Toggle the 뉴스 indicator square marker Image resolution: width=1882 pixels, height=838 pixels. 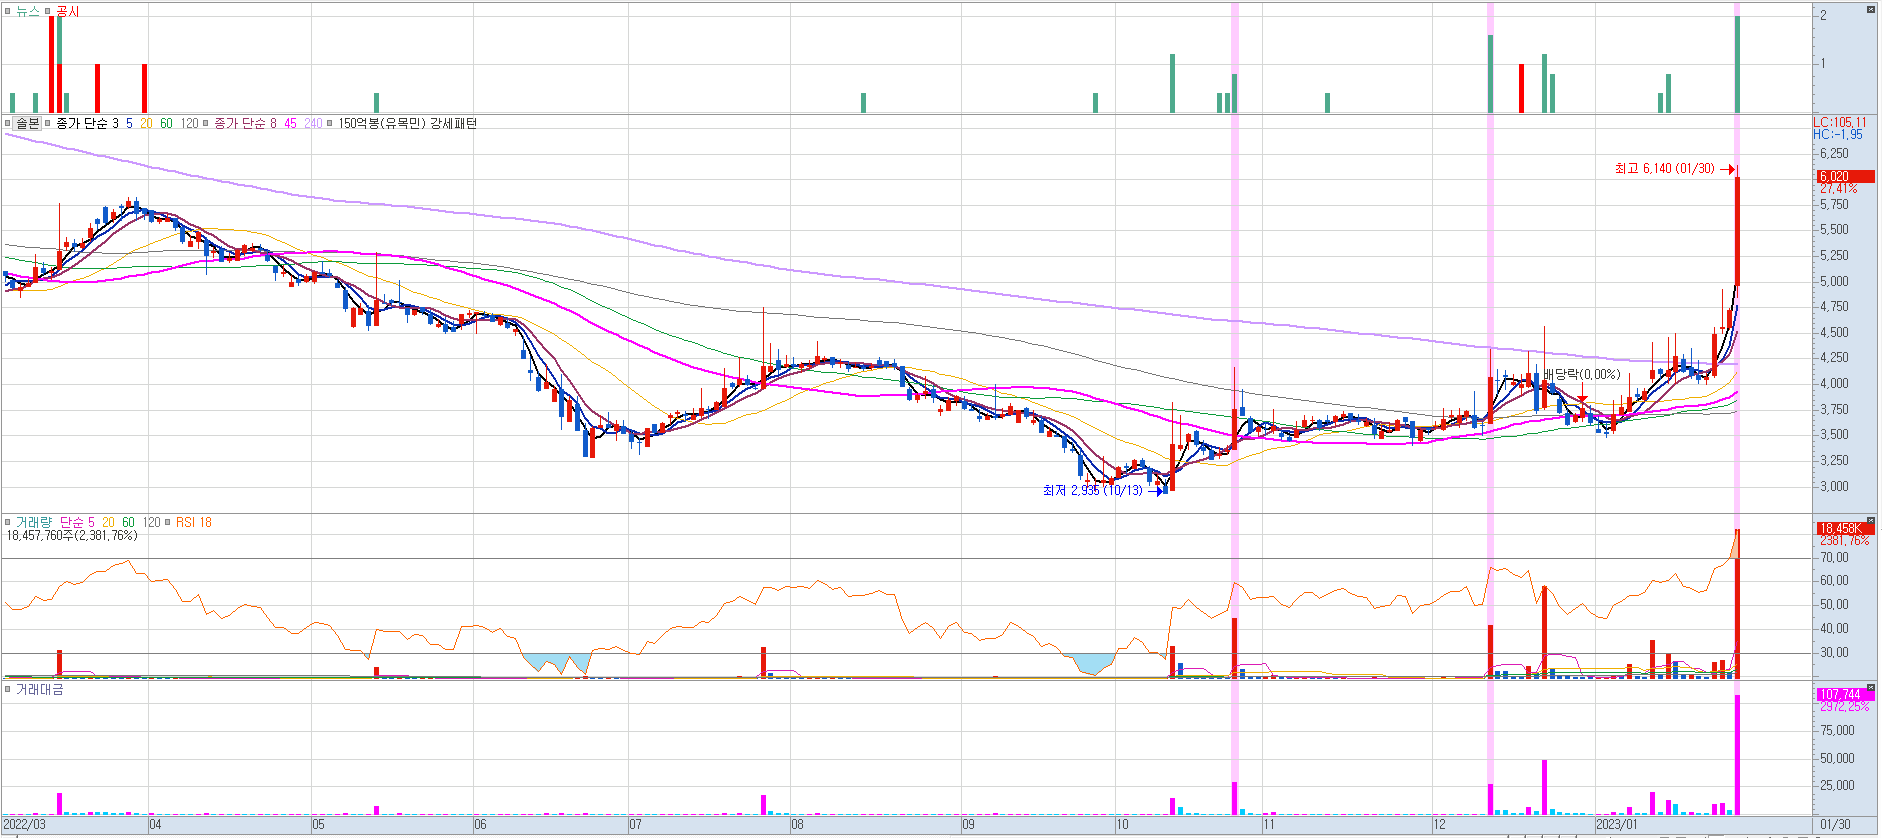8,11
